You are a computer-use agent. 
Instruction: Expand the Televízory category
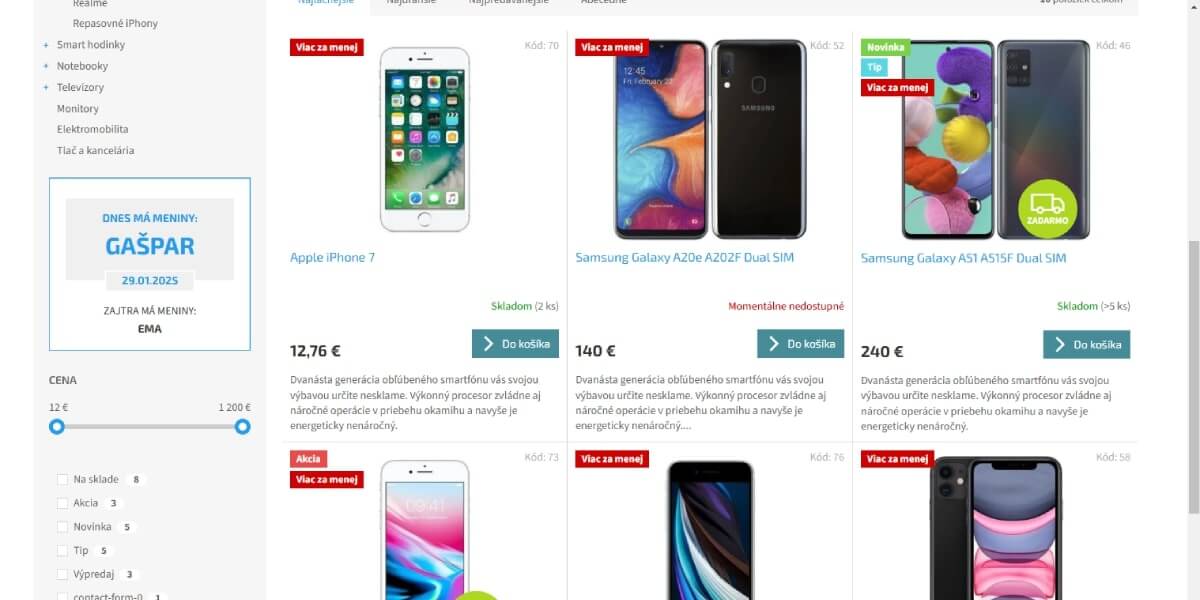coord(46,87)
